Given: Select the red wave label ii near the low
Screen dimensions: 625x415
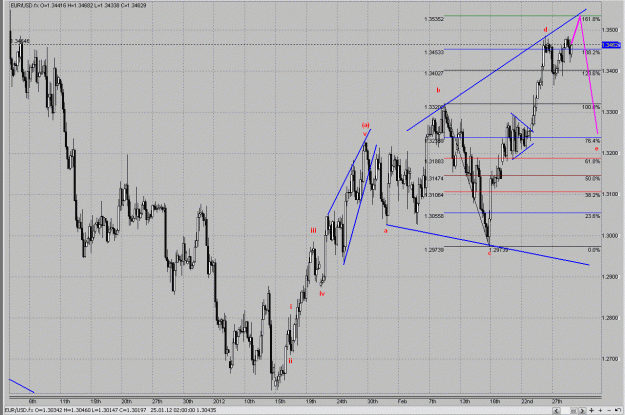Looking at the screenshot, I should point(291,361).
